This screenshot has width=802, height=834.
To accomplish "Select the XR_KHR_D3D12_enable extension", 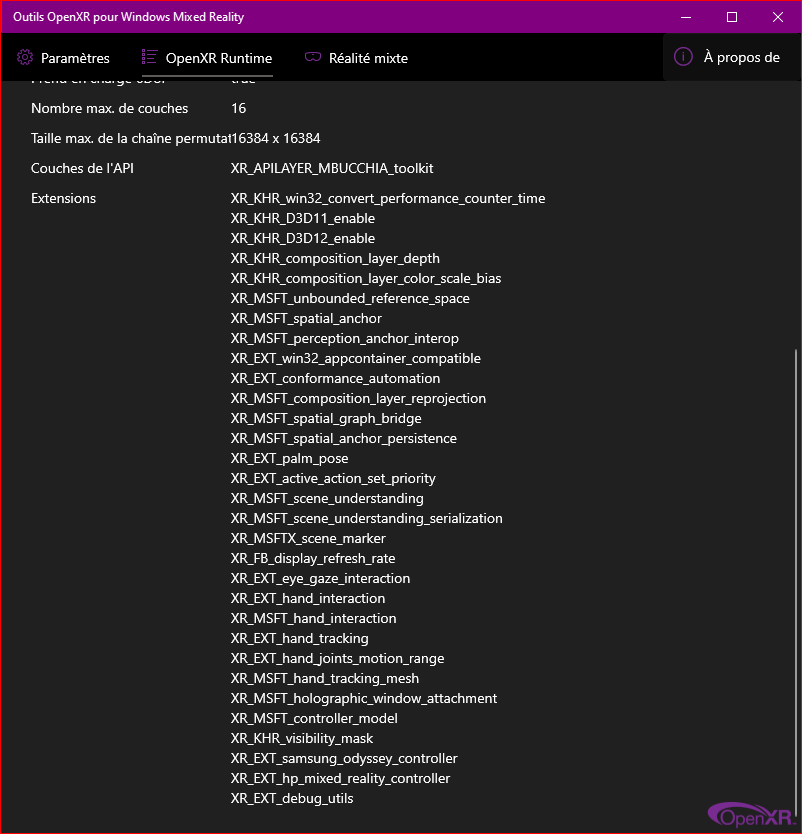I will coord(303,238).
